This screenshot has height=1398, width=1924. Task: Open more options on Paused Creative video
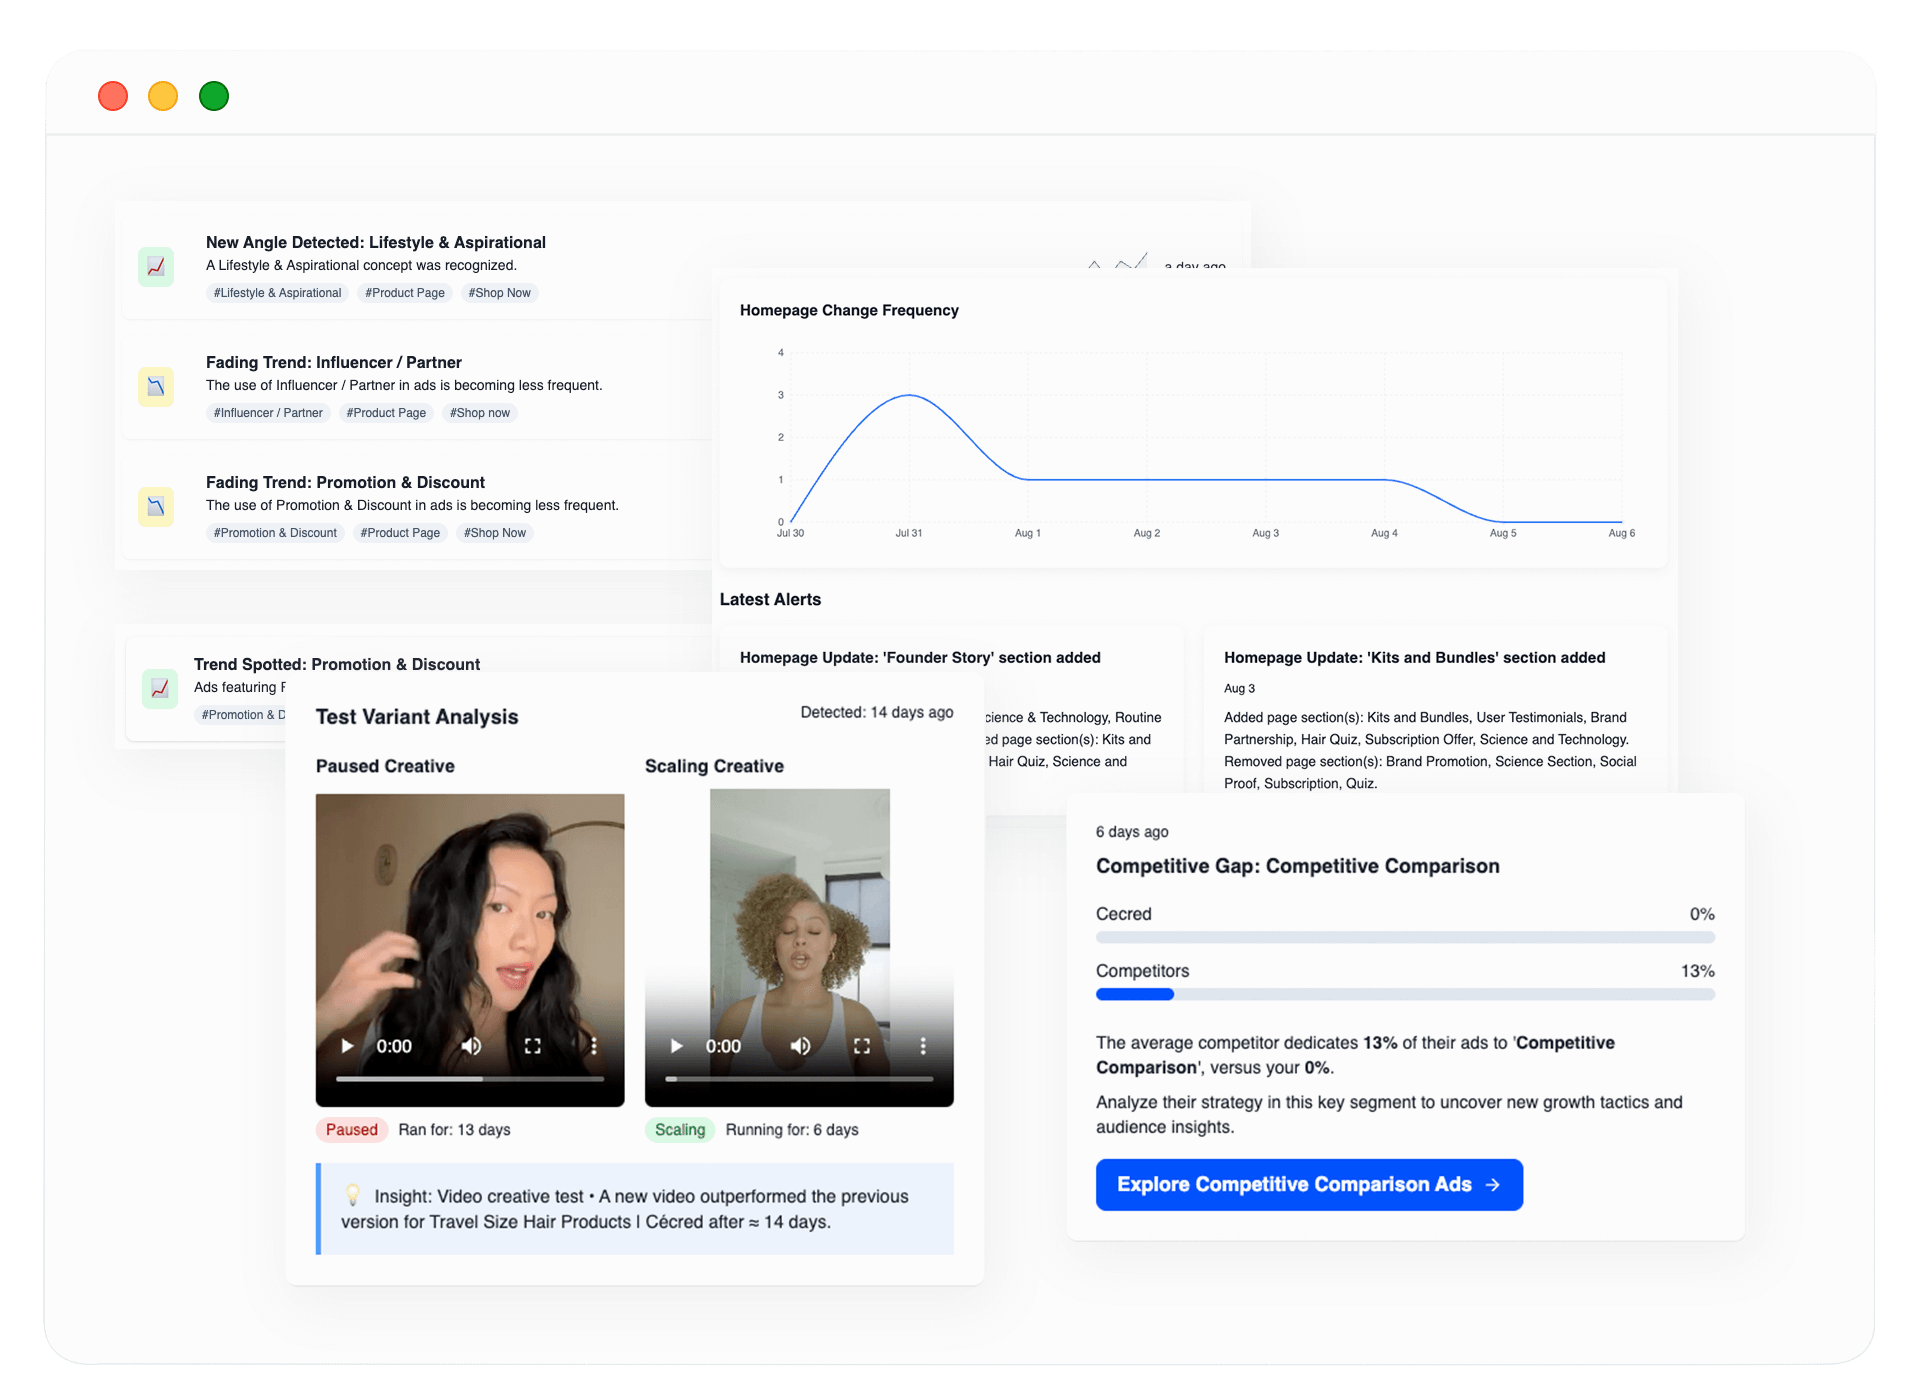594,1046
